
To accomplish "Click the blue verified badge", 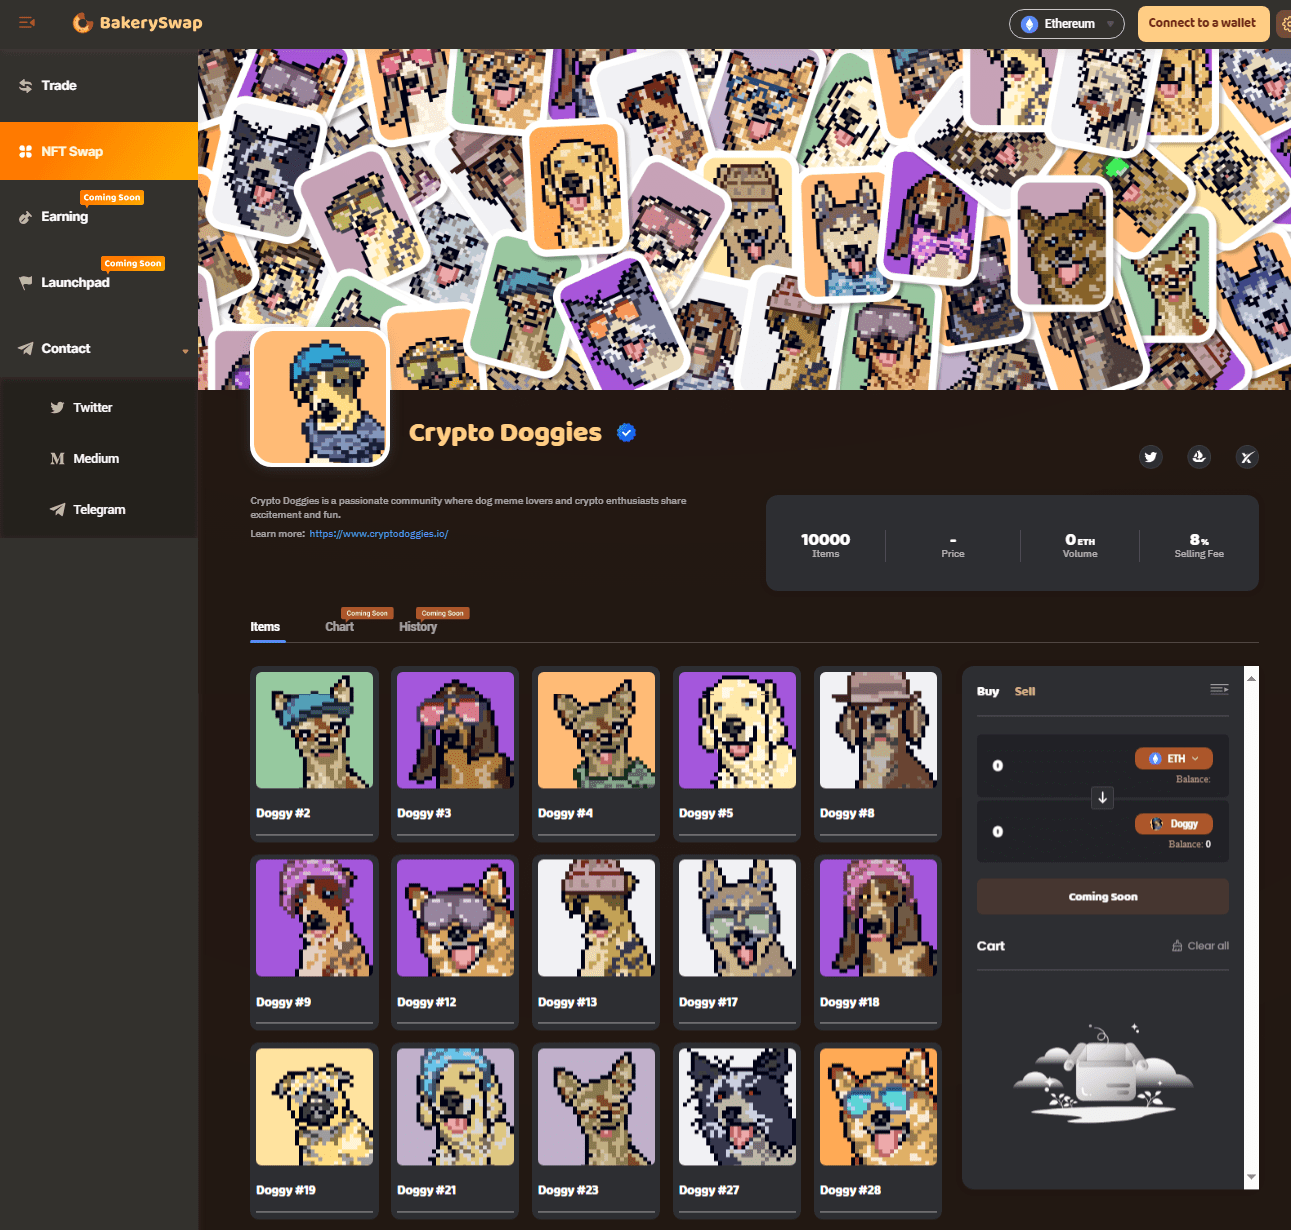I will (x=626, y=432).
